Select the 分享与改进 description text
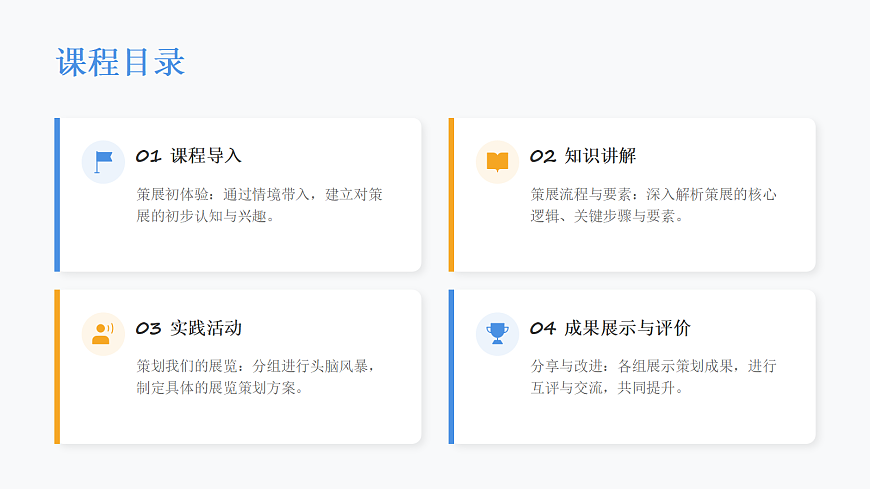 pos(653,376)
